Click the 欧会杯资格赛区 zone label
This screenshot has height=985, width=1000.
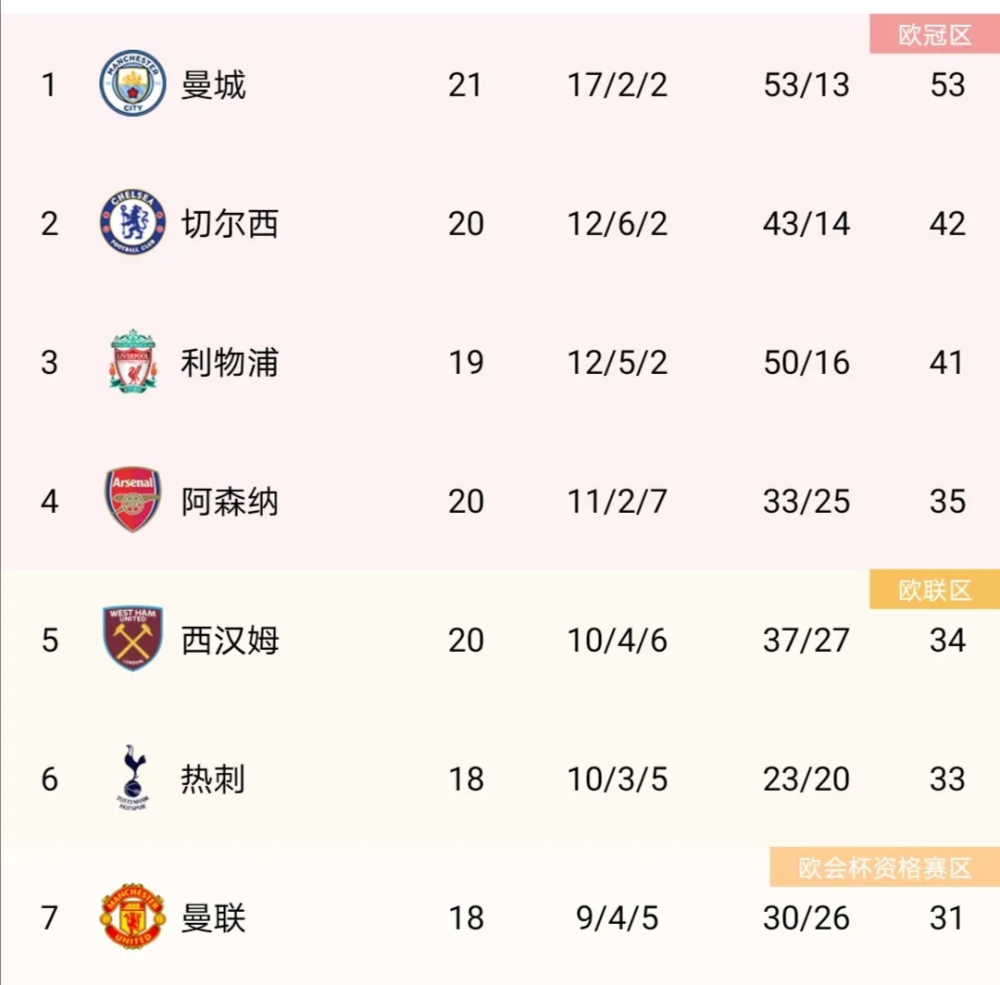pyautogui.click(x=885, y=868)
